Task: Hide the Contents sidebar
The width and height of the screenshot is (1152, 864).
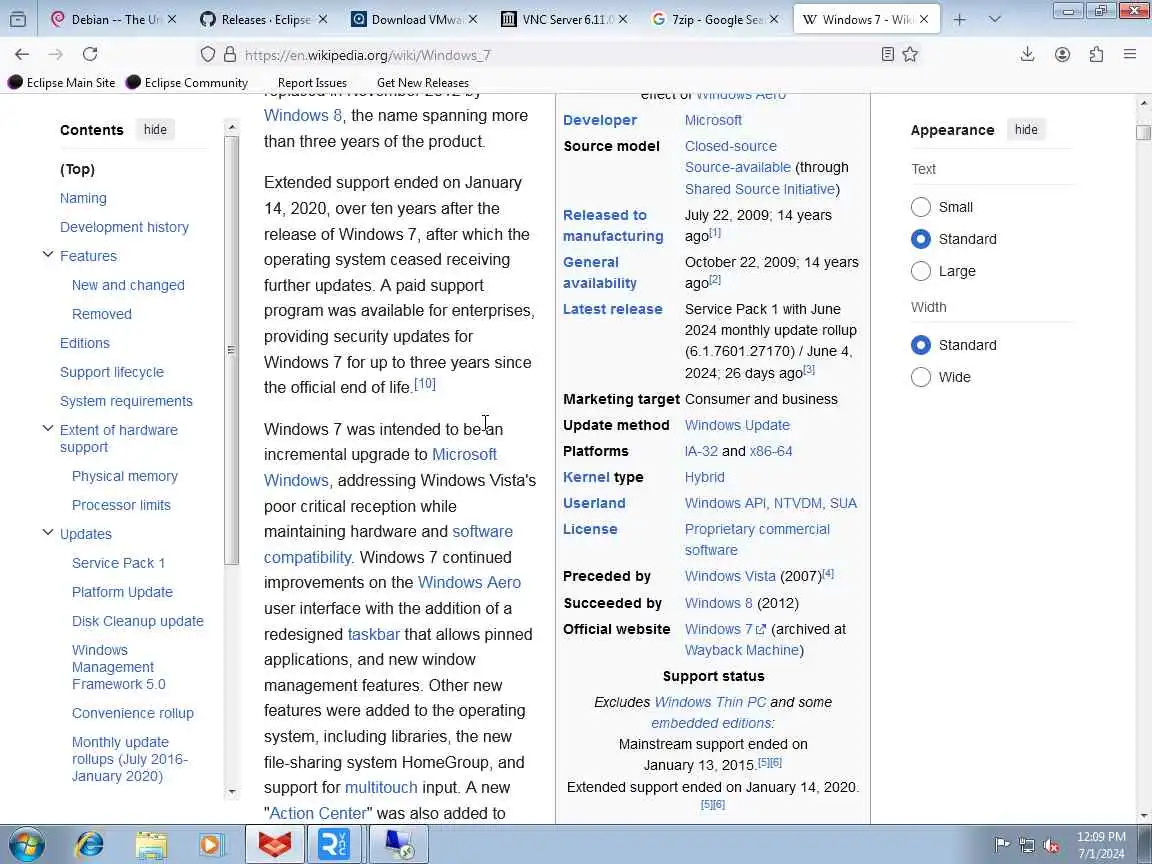Action: click(x=155, y=129)
